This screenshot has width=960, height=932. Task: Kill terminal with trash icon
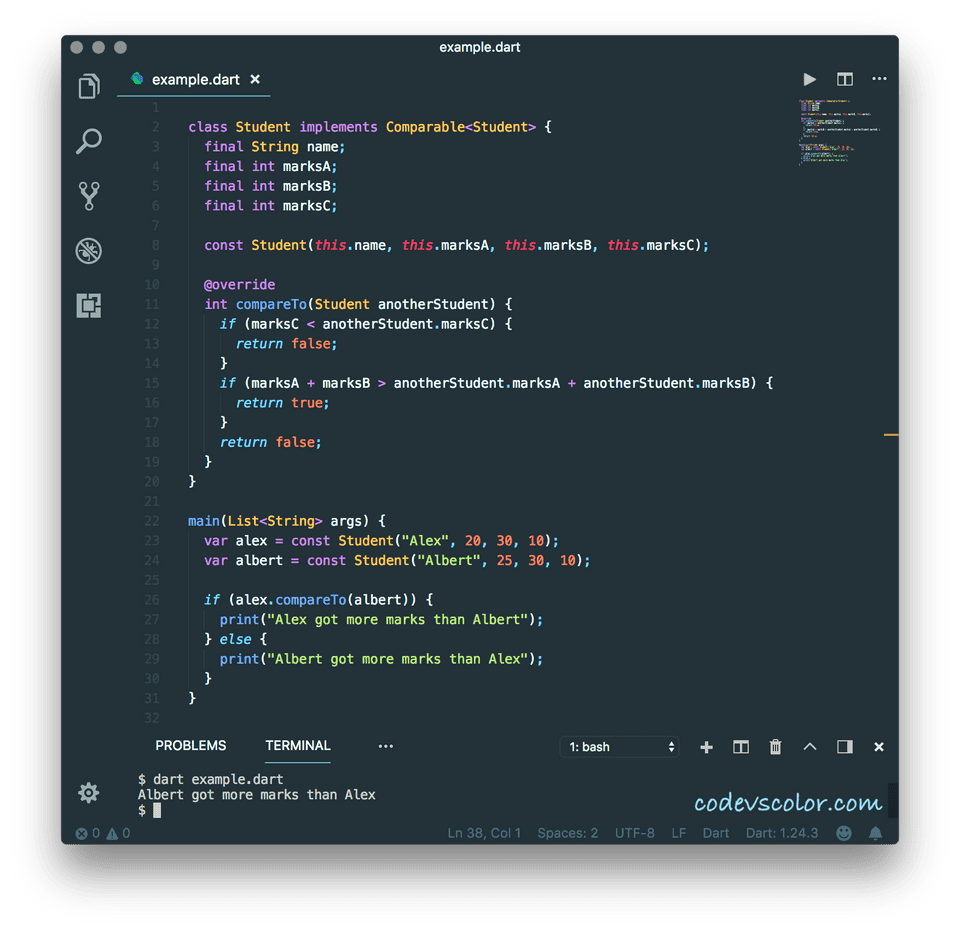click(x=775, y=747)
